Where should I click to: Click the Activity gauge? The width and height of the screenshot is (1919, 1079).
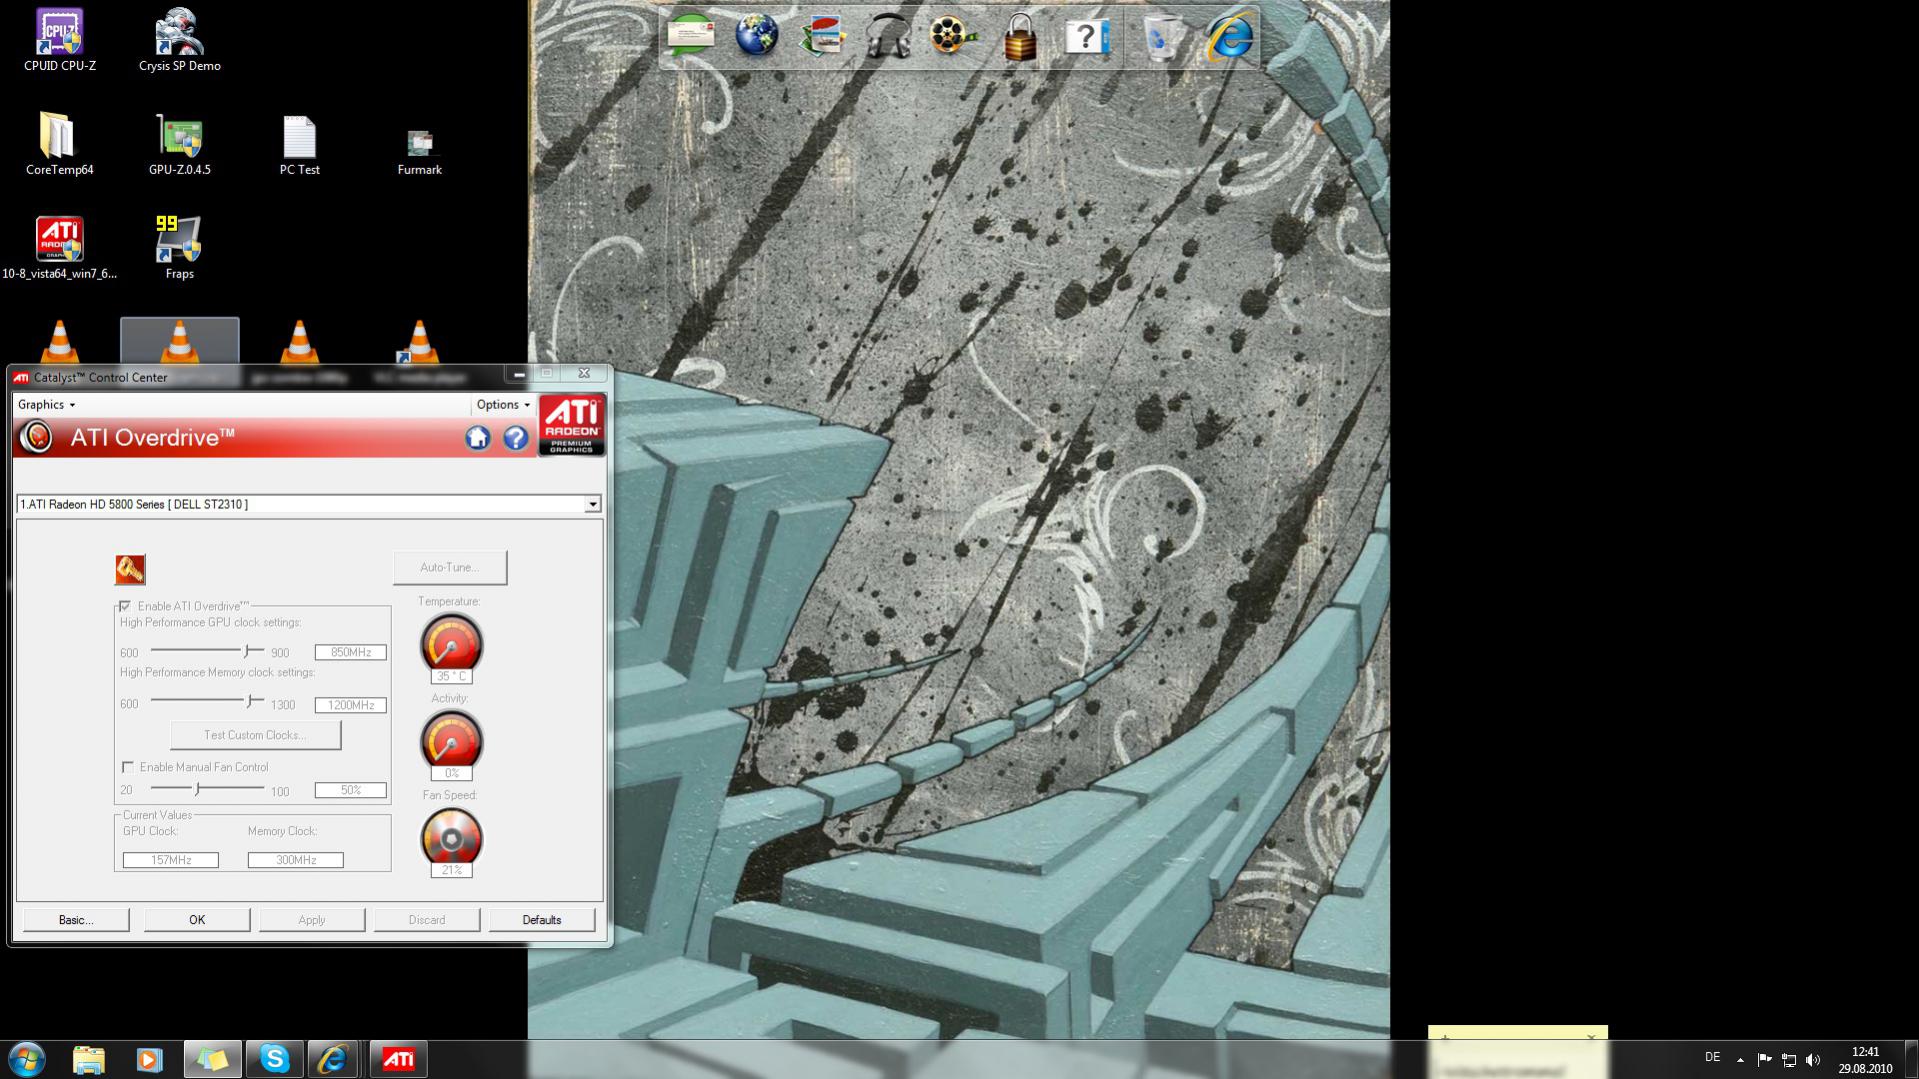point(451,742)
